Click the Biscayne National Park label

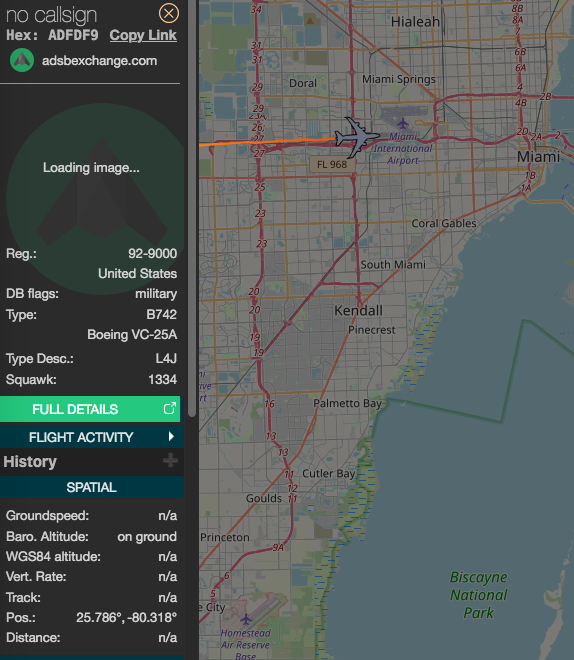click(x=478, y=595)
